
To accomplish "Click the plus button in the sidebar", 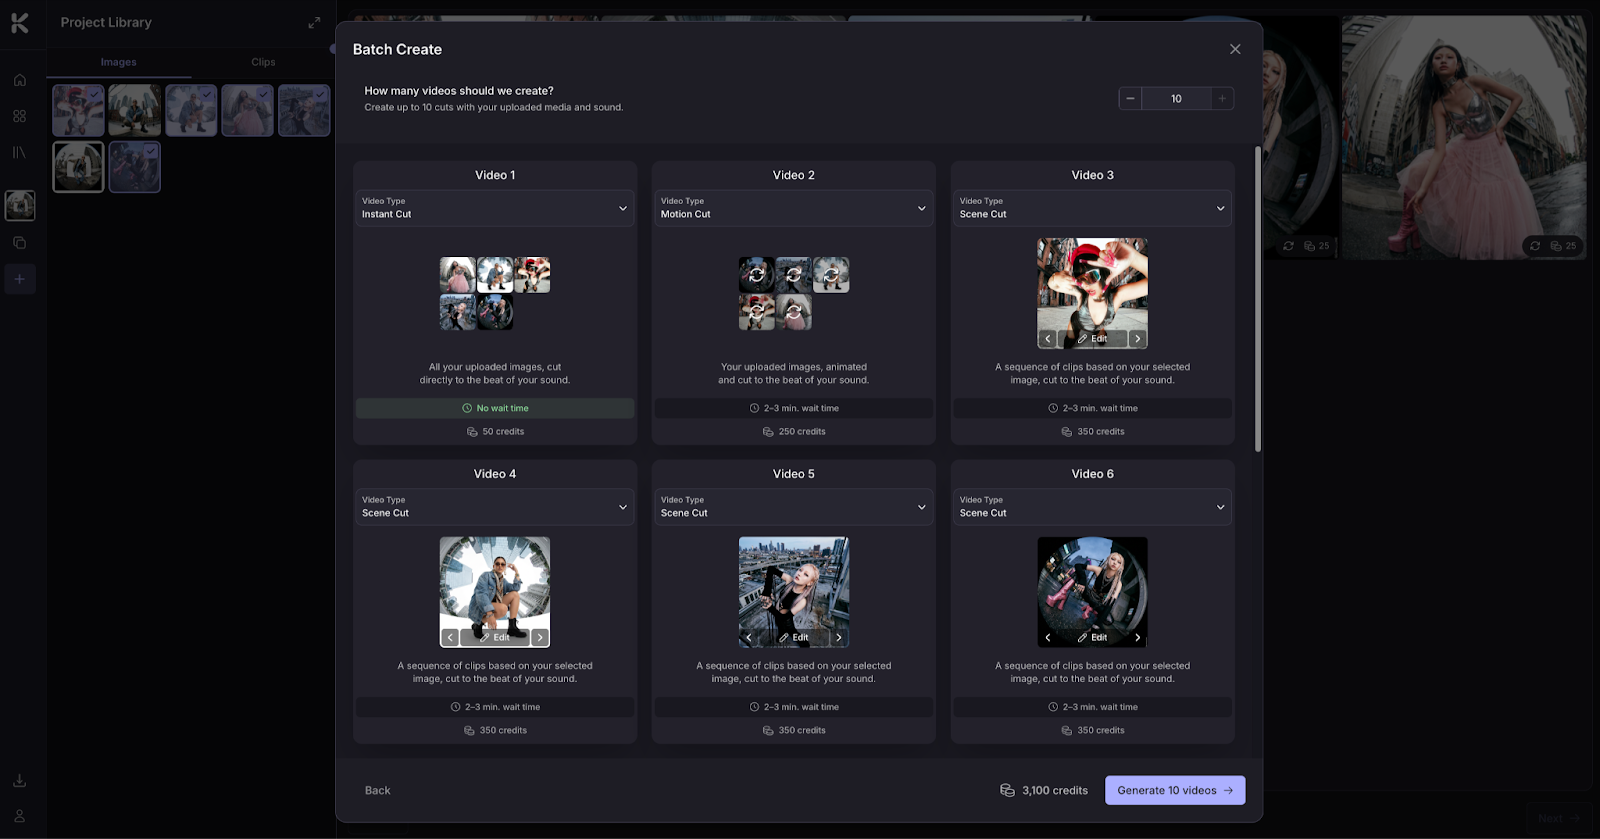I will coord(19,279).
